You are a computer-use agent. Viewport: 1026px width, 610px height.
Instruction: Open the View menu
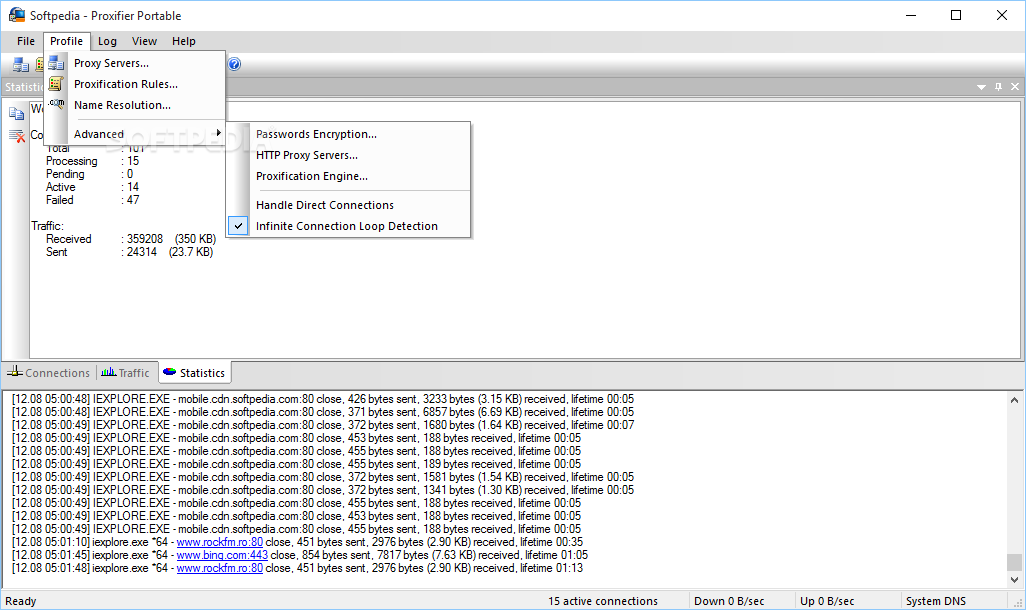(144, 41)
